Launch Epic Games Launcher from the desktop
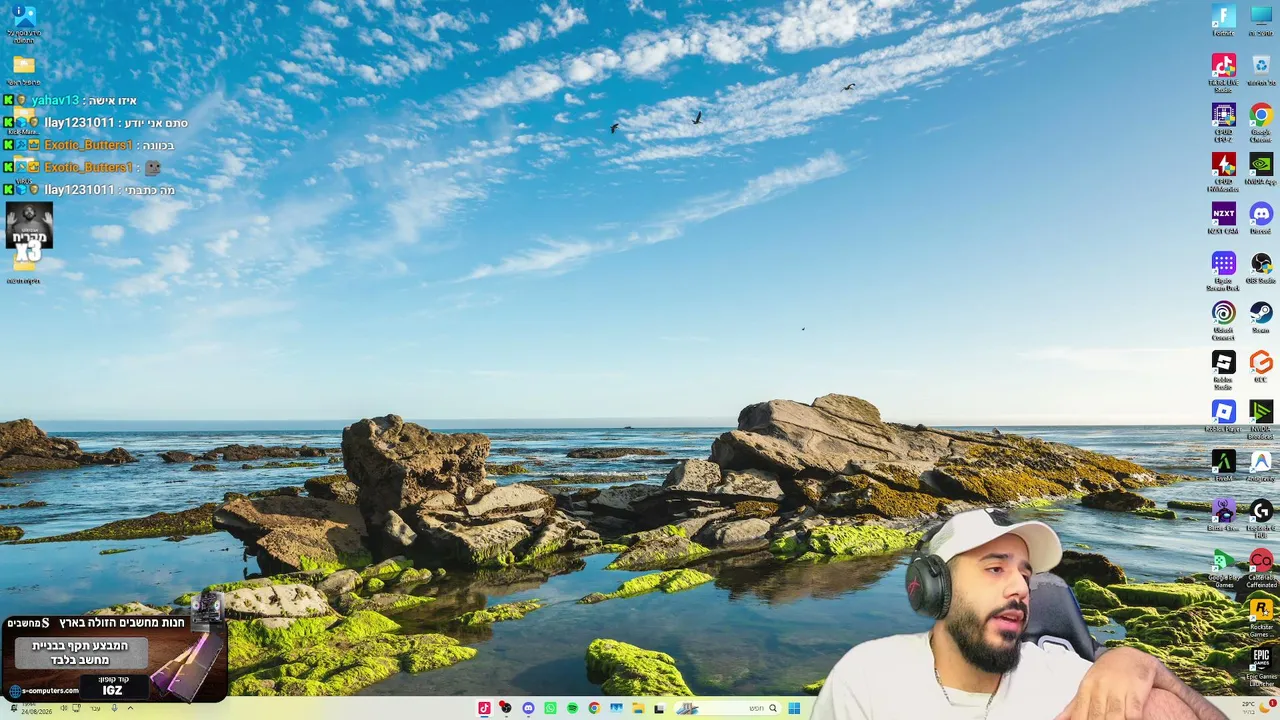 point(1261,665)
